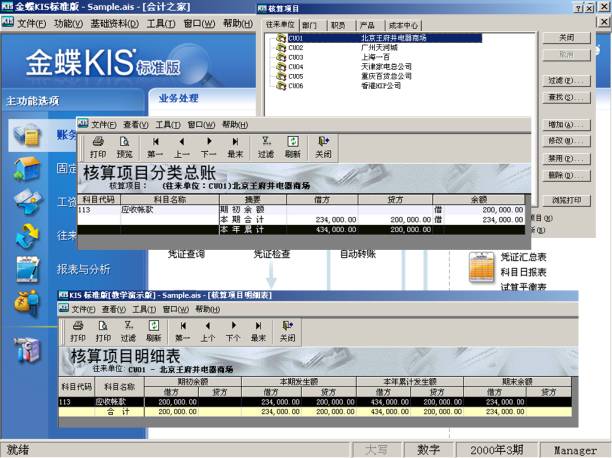
Task: Go to previous item in detail table
Action: tap(208, 331)
